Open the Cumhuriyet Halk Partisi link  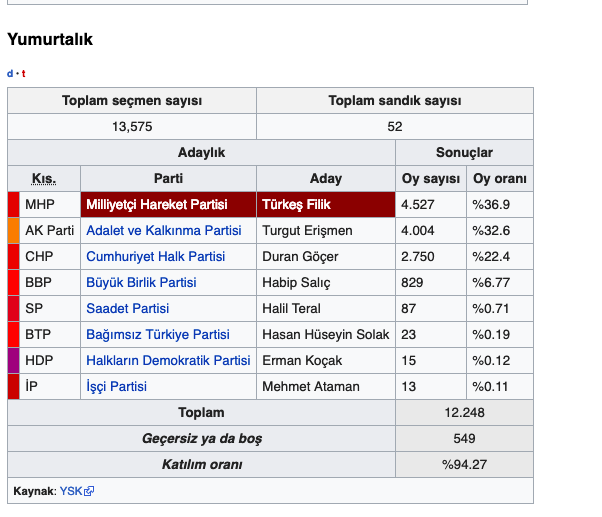[155, 256]
